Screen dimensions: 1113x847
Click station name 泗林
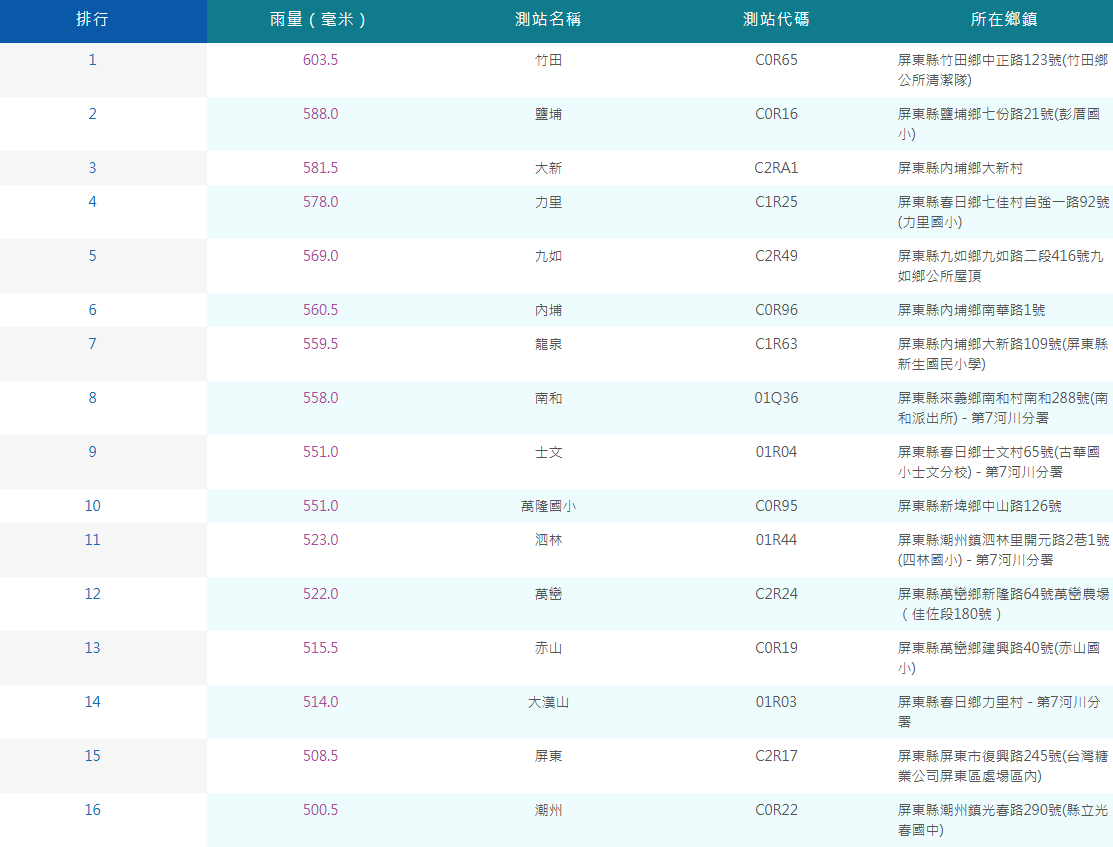tap(548, 540)
